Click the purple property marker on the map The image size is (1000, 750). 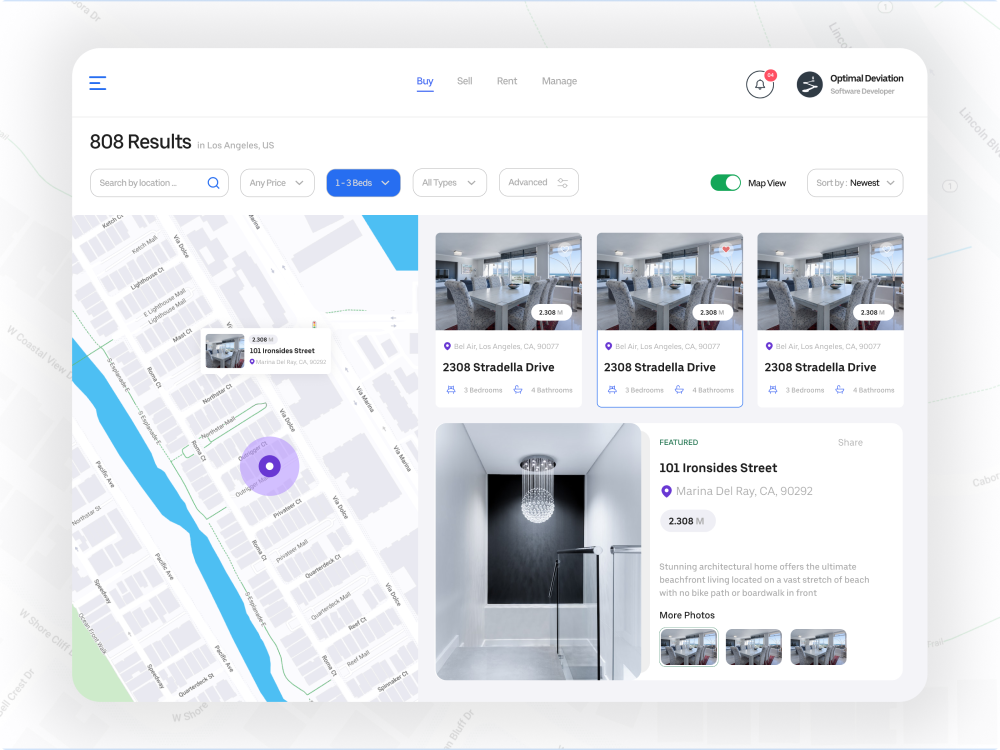tap(269, 466)
